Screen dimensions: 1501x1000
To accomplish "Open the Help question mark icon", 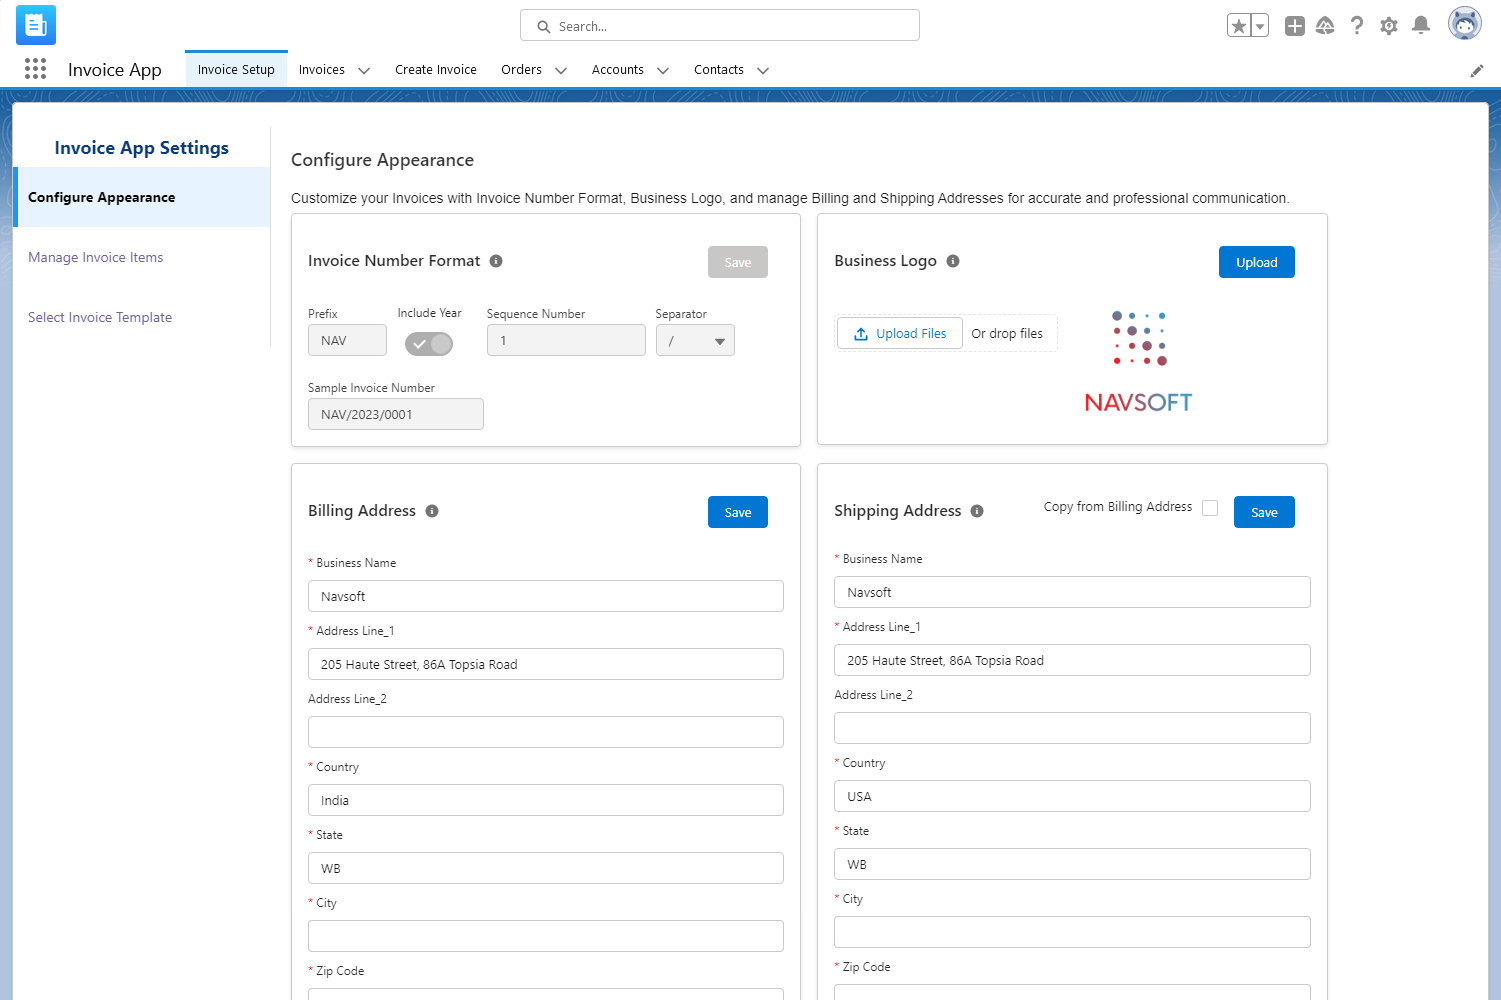I will pos(1357,26).
